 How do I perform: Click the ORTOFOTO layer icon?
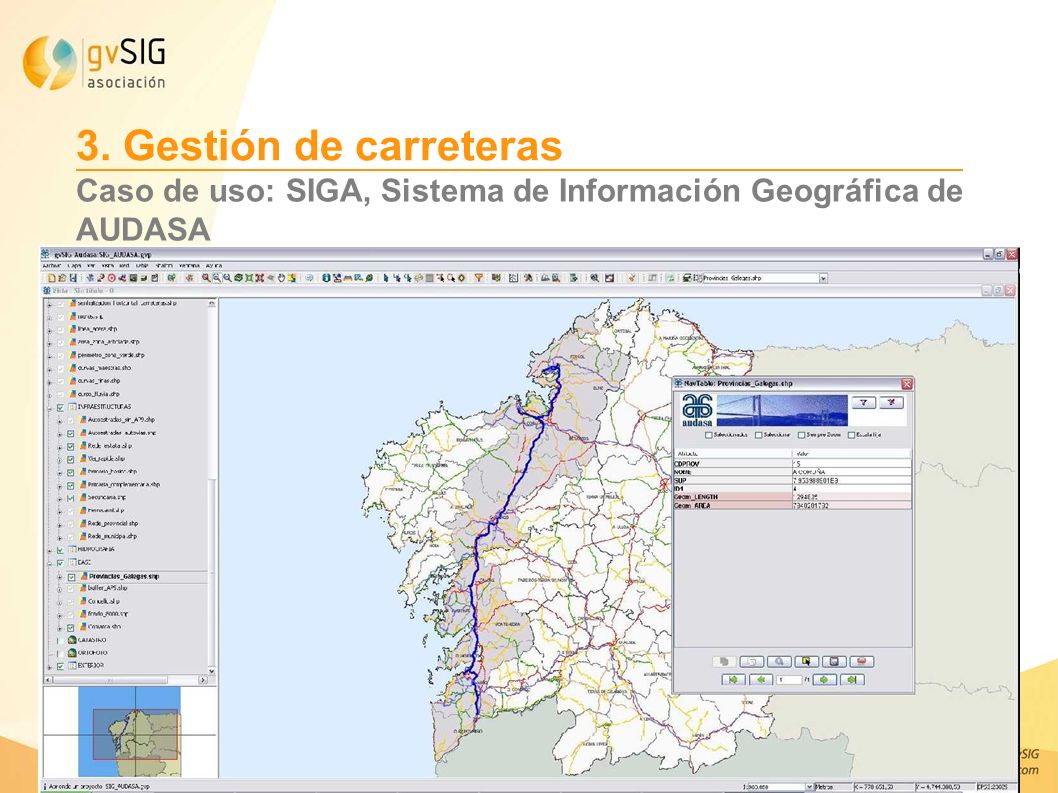click(72, 652)
